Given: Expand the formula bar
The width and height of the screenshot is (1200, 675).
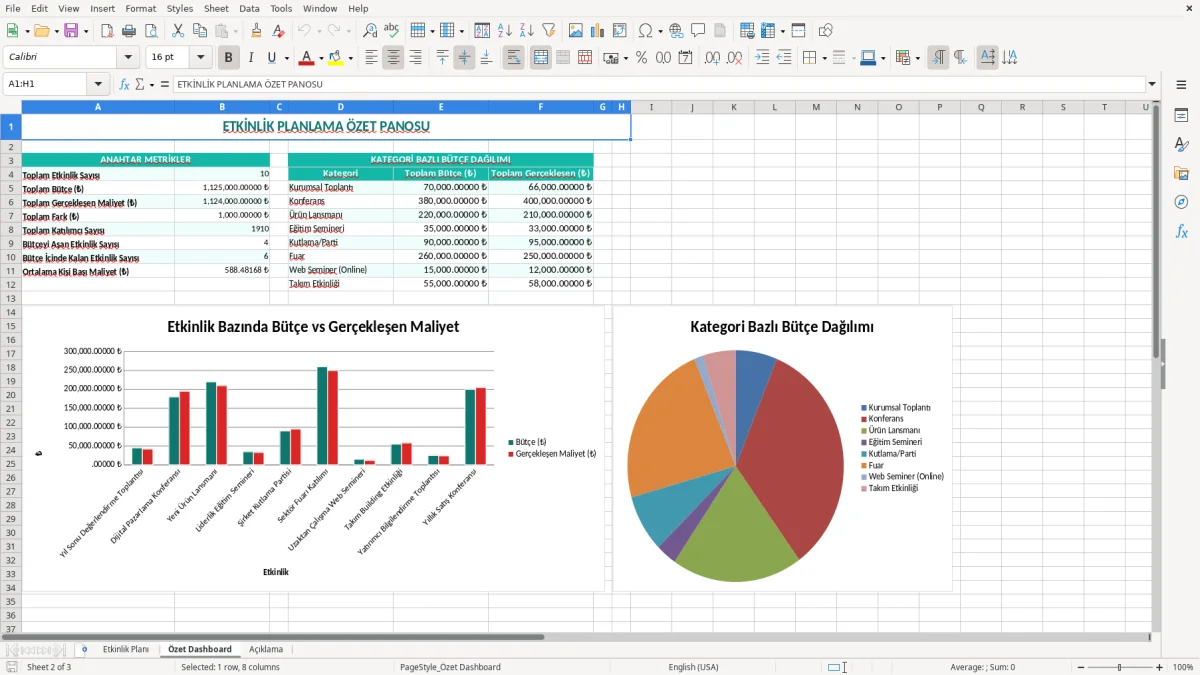Looking at the screenshot, I should 1153,85.
